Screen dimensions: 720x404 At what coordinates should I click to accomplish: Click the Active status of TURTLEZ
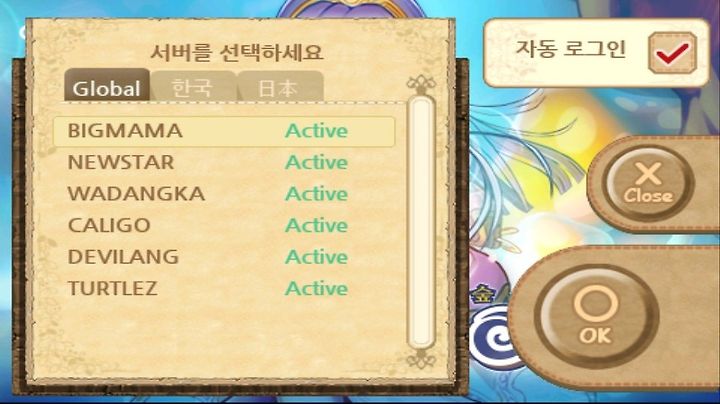316,288
